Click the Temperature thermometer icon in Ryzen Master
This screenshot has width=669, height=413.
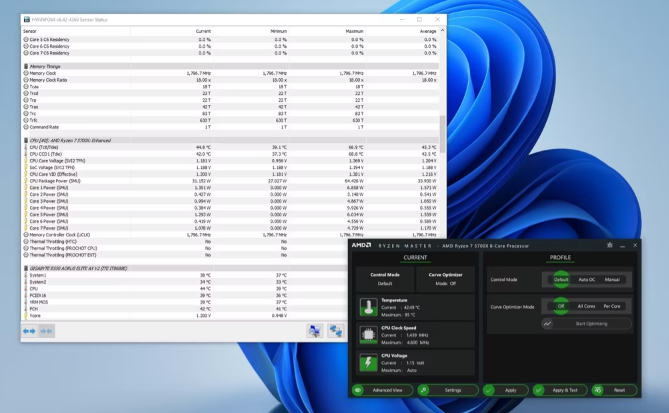coord(368,307)
